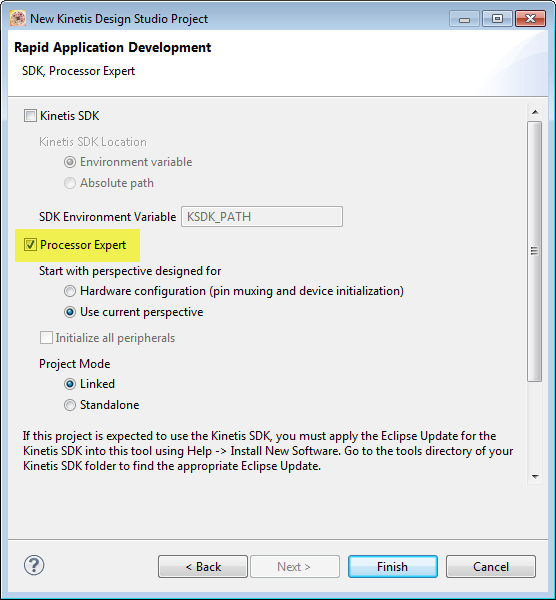Click the scrollbar down arrow
The image size is (556, 600).
click(535, 477)
